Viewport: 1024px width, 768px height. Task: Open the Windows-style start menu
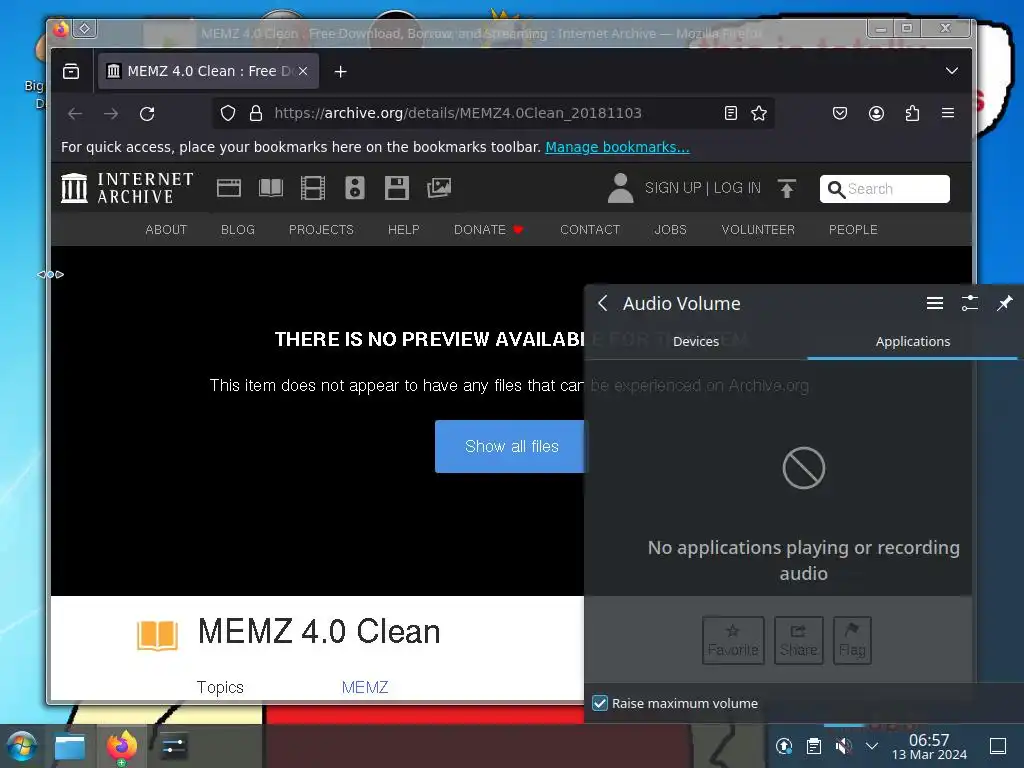tap(22, 746)
